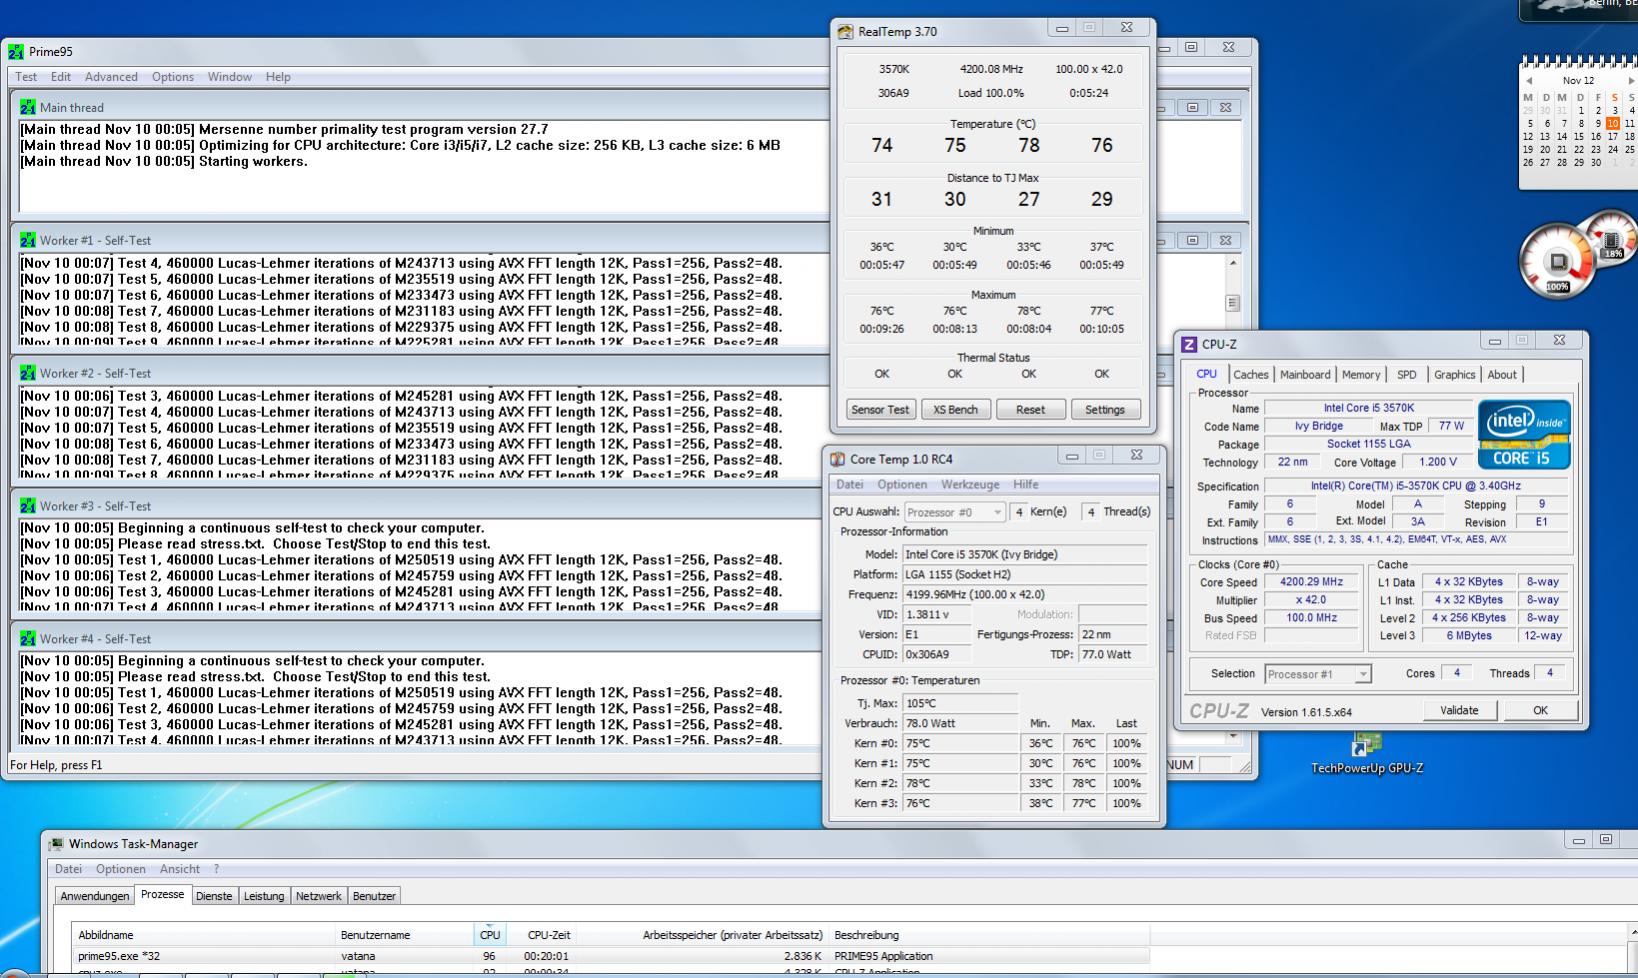This screenshot has width=1638, height=978.
Task: Click RealTemp Sensor Test button
Action: click(880, 410)
